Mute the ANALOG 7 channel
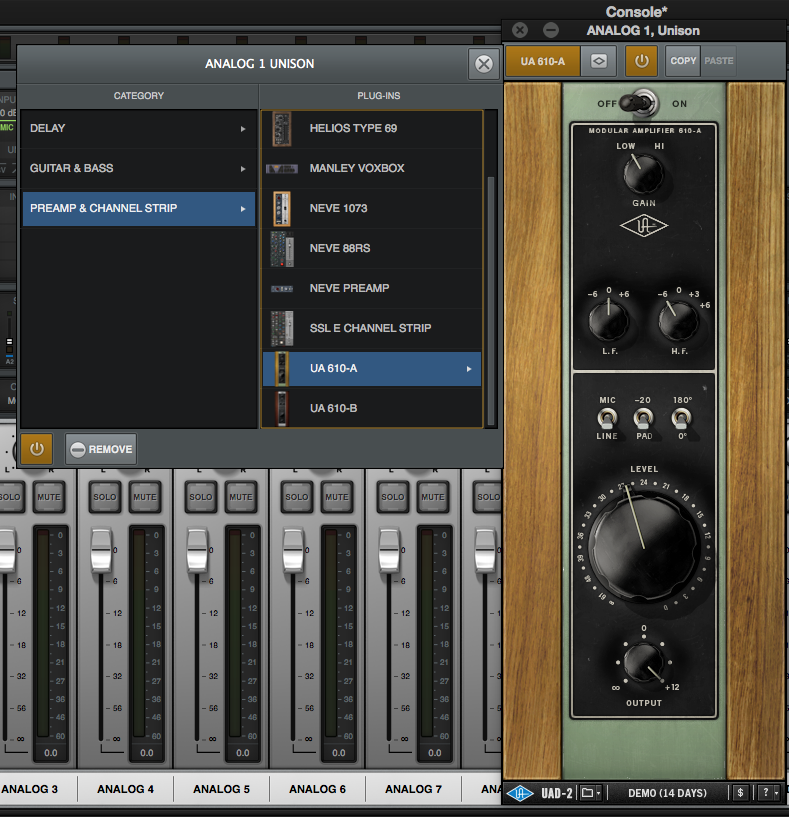The width and height of the screenshot is (789, 817). click(x=433, y=497)
